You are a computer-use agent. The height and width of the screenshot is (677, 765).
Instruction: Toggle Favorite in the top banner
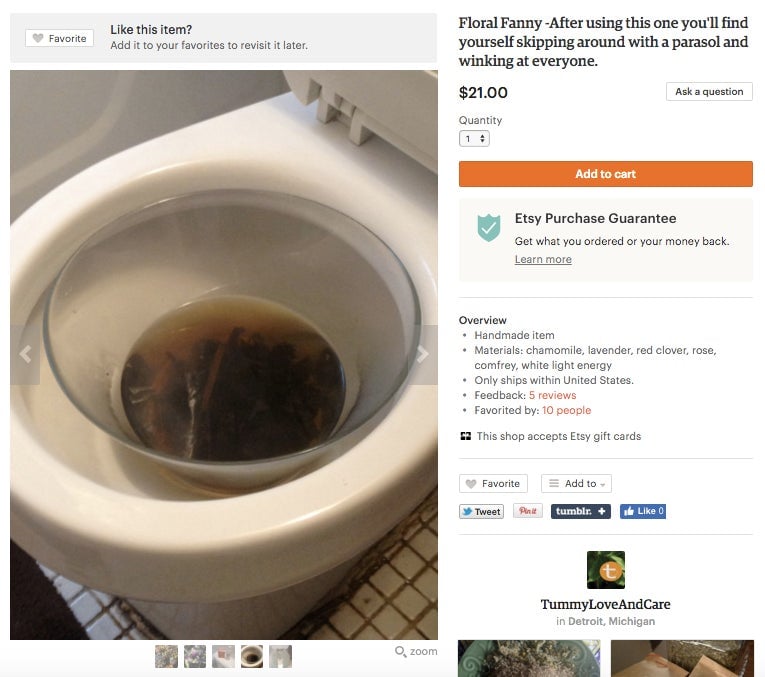tap(59, 38)
